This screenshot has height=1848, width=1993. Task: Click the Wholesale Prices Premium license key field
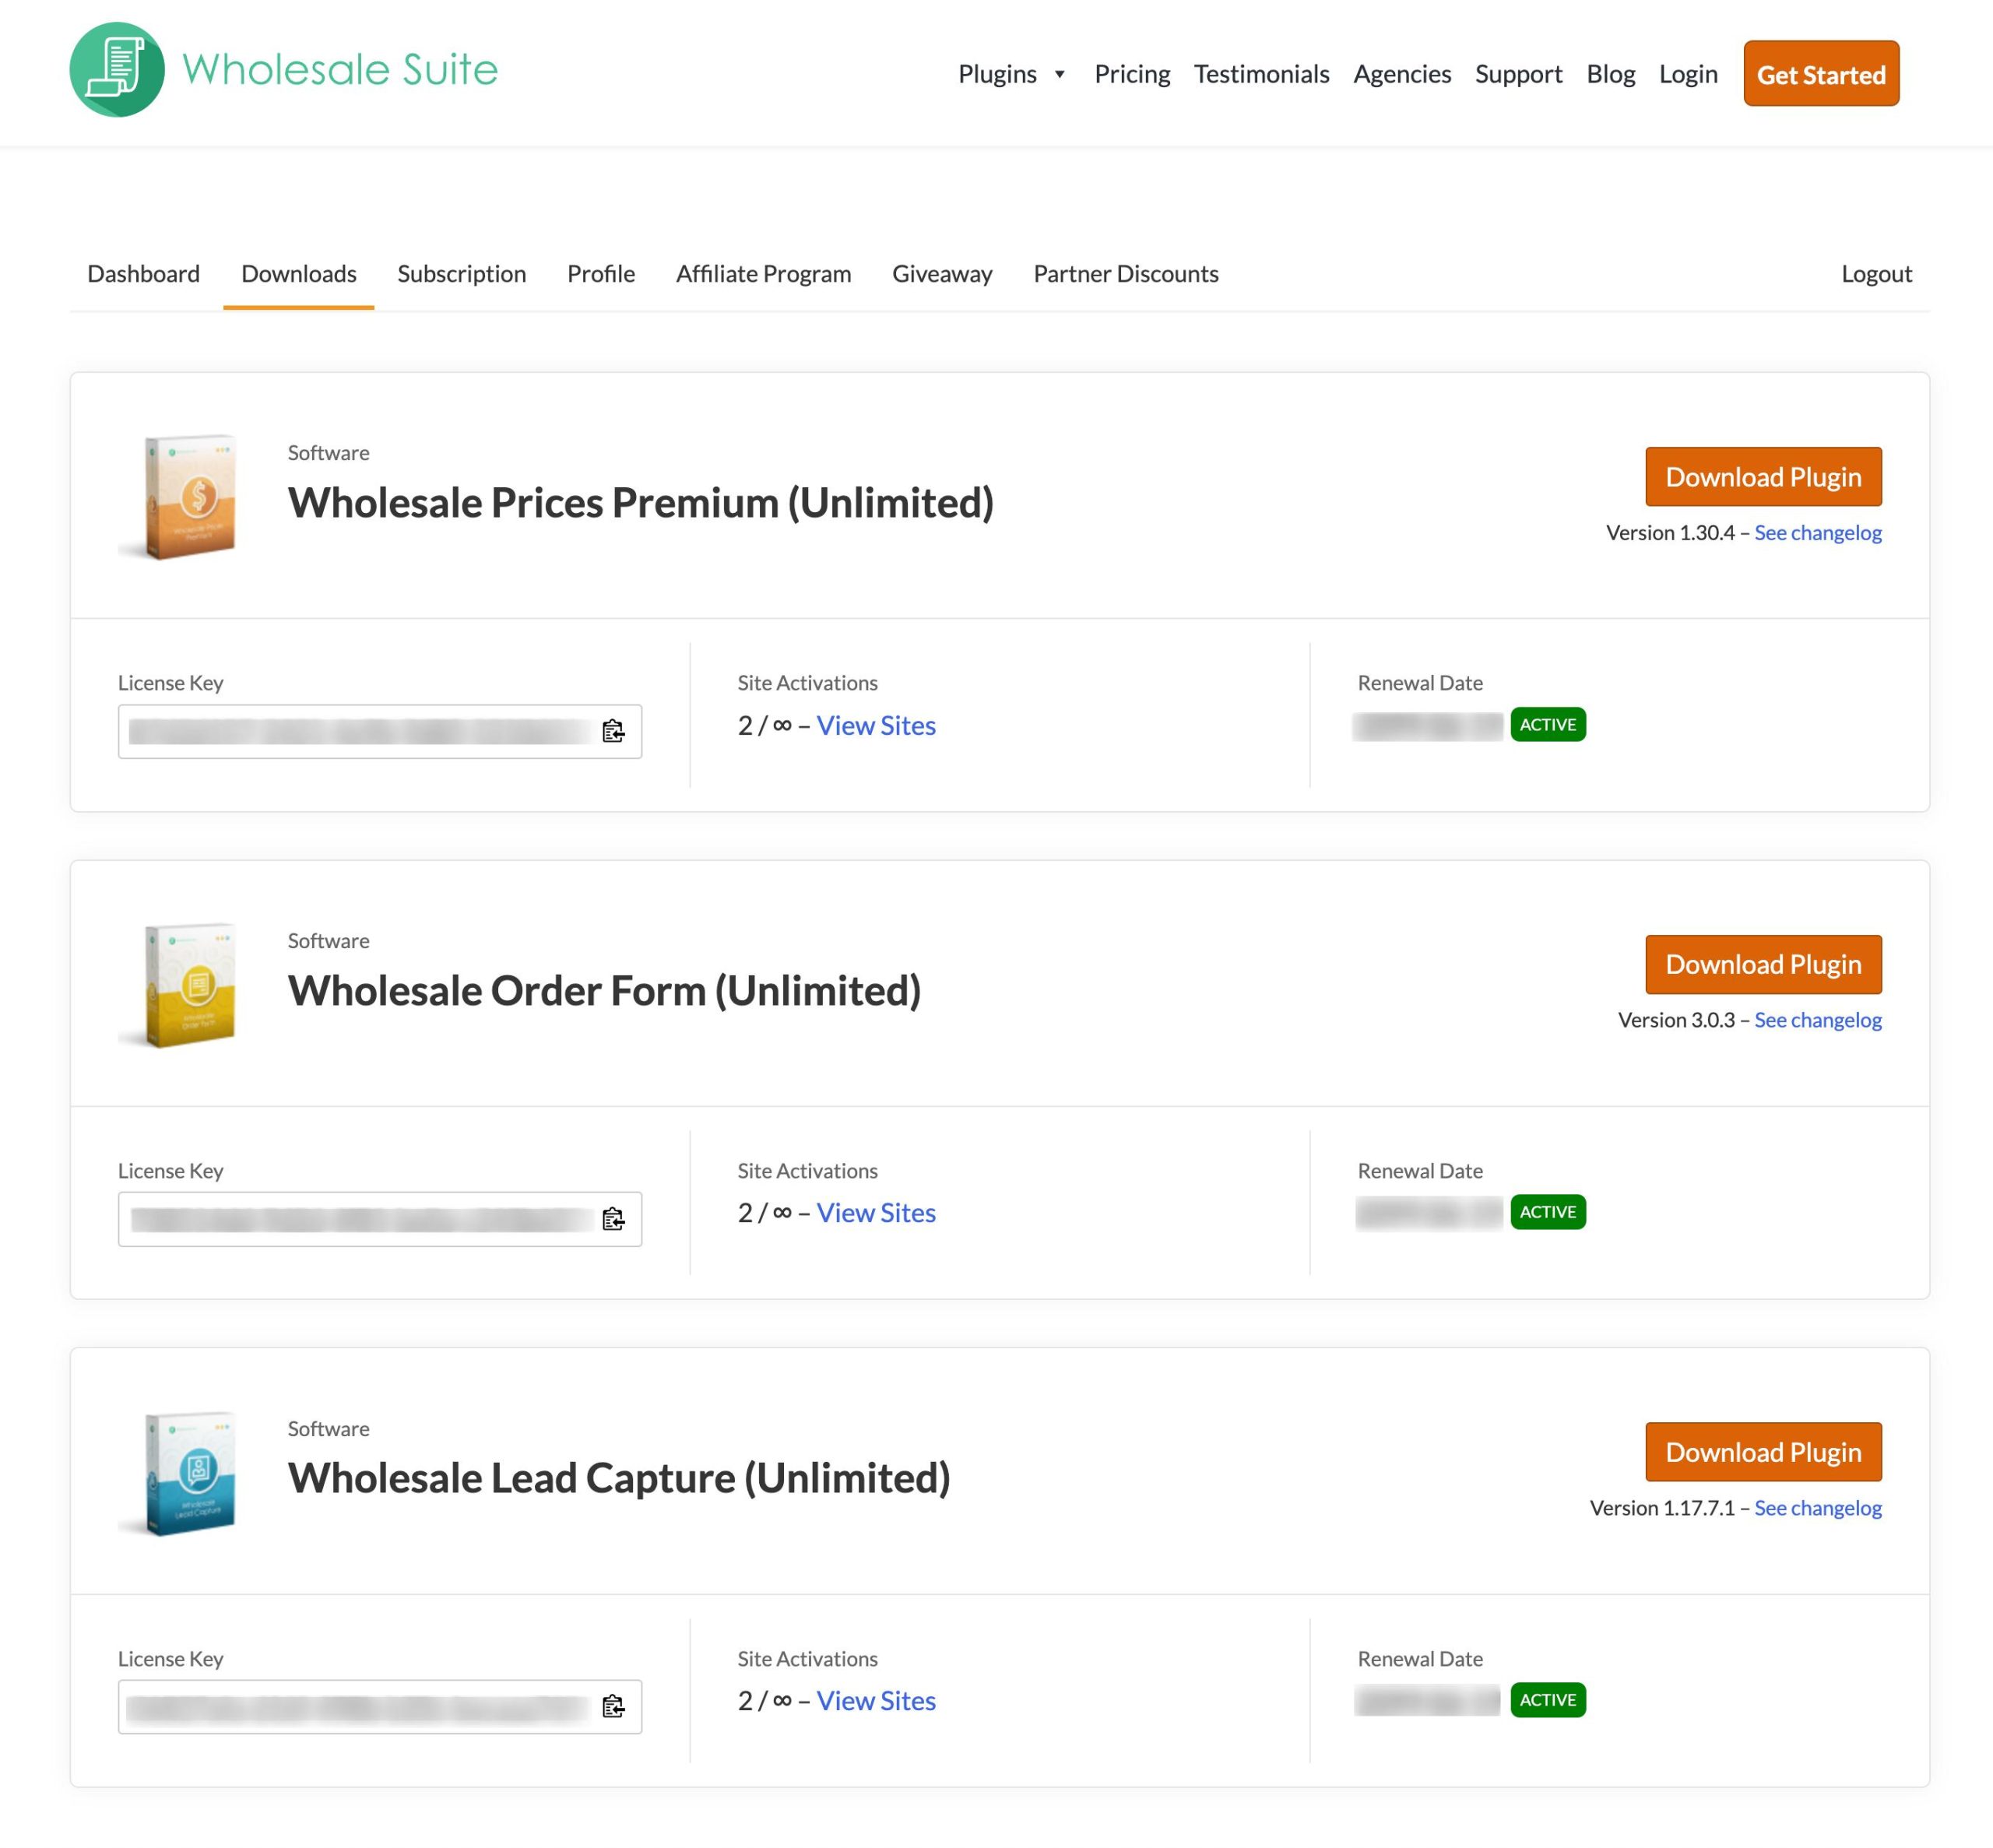379,732
